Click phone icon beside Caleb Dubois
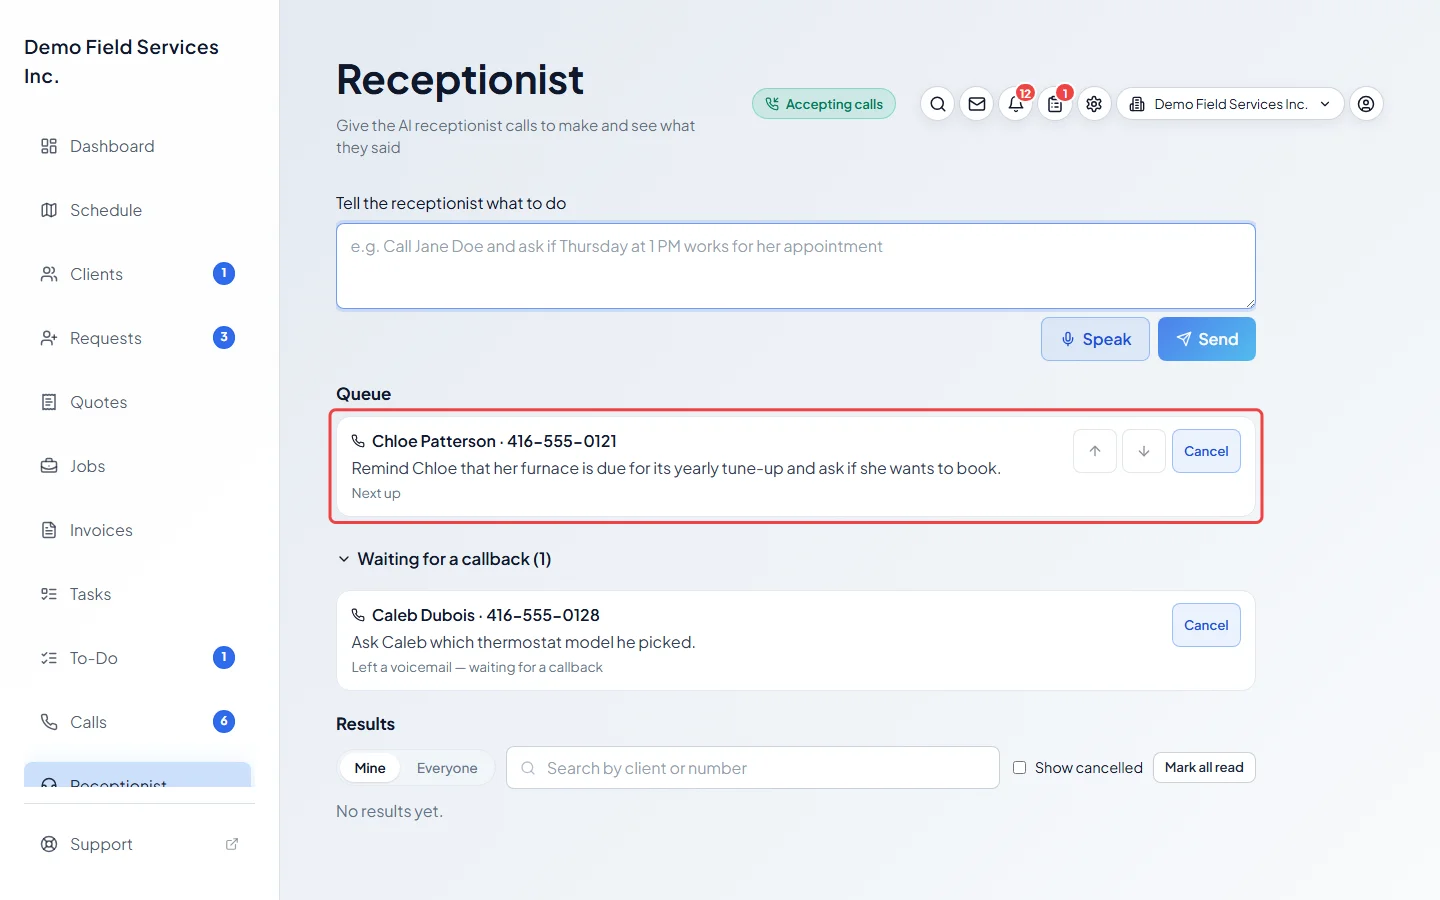The image size is (1440, 900). pyautogui.click(x=358, y=615)
